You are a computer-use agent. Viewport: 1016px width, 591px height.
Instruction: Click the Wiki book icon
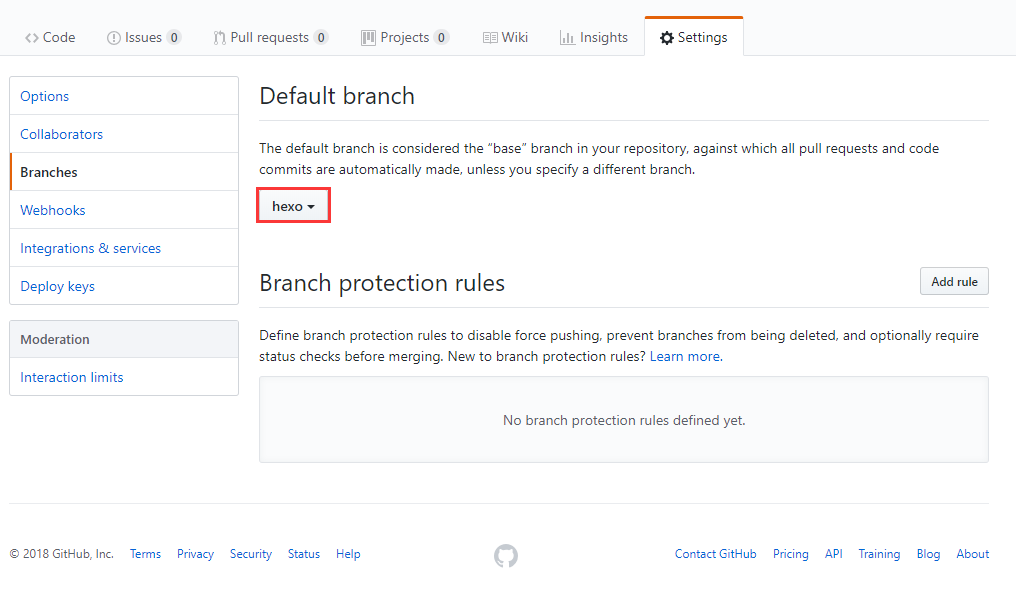(x=490, y=38)
